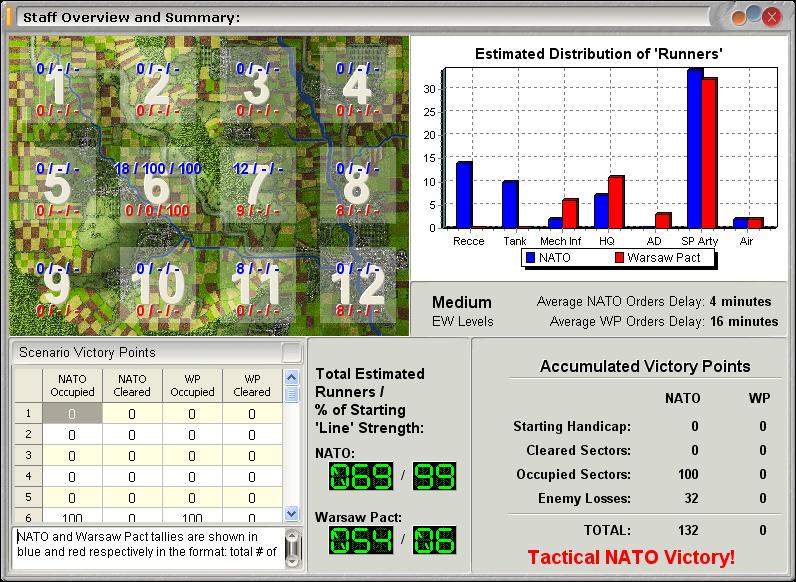Click the orange grip at title bar start
This screenshot has width=796, height=582.
tap(9, 17)
